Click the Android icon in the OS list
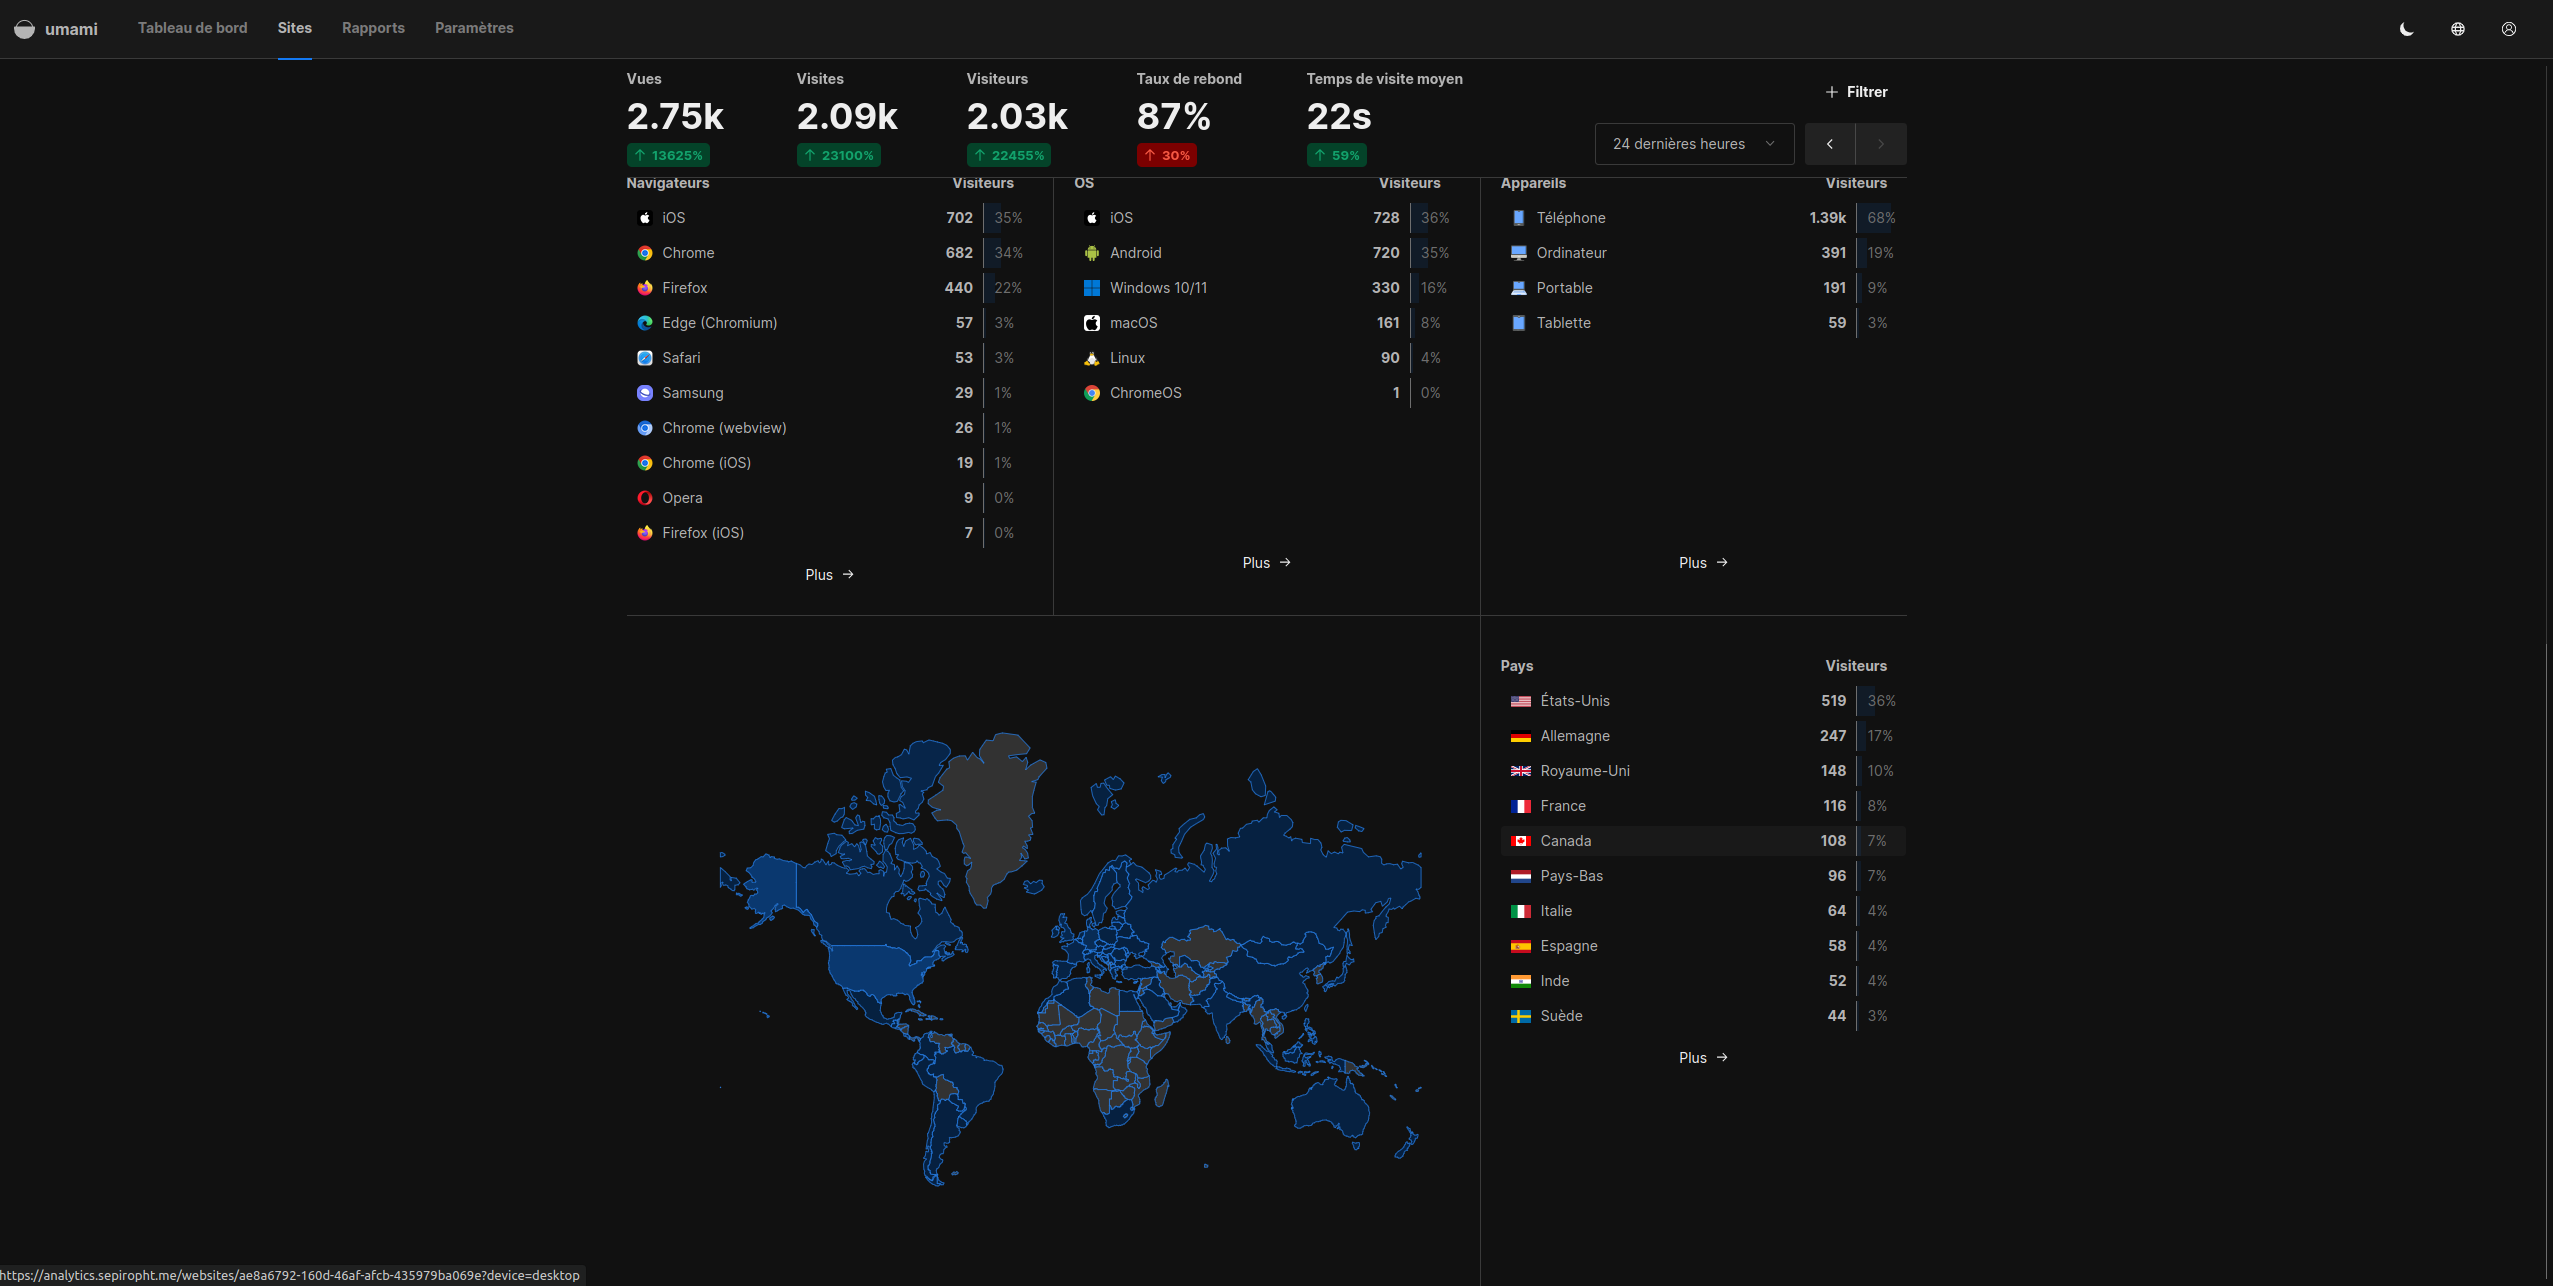Image resolution: width=2553 pixels, height=1286 pixels. 1091,253
